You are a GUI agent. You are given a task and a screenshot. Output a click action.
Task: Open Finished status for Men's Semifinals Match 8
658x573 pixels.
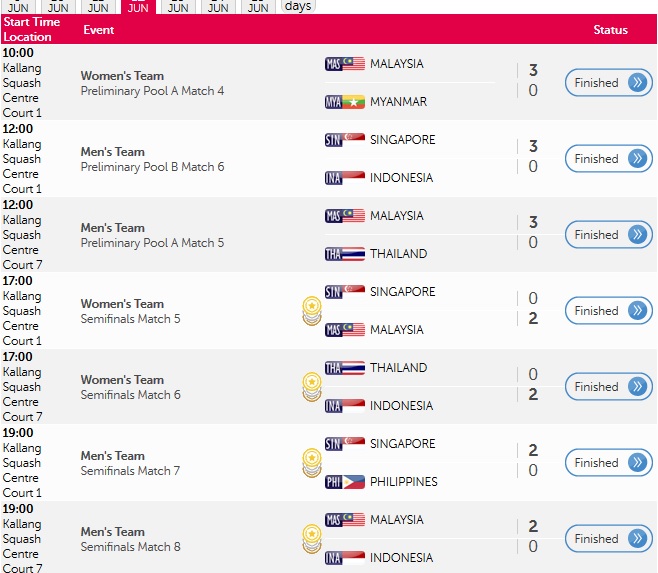coord(608,539)
